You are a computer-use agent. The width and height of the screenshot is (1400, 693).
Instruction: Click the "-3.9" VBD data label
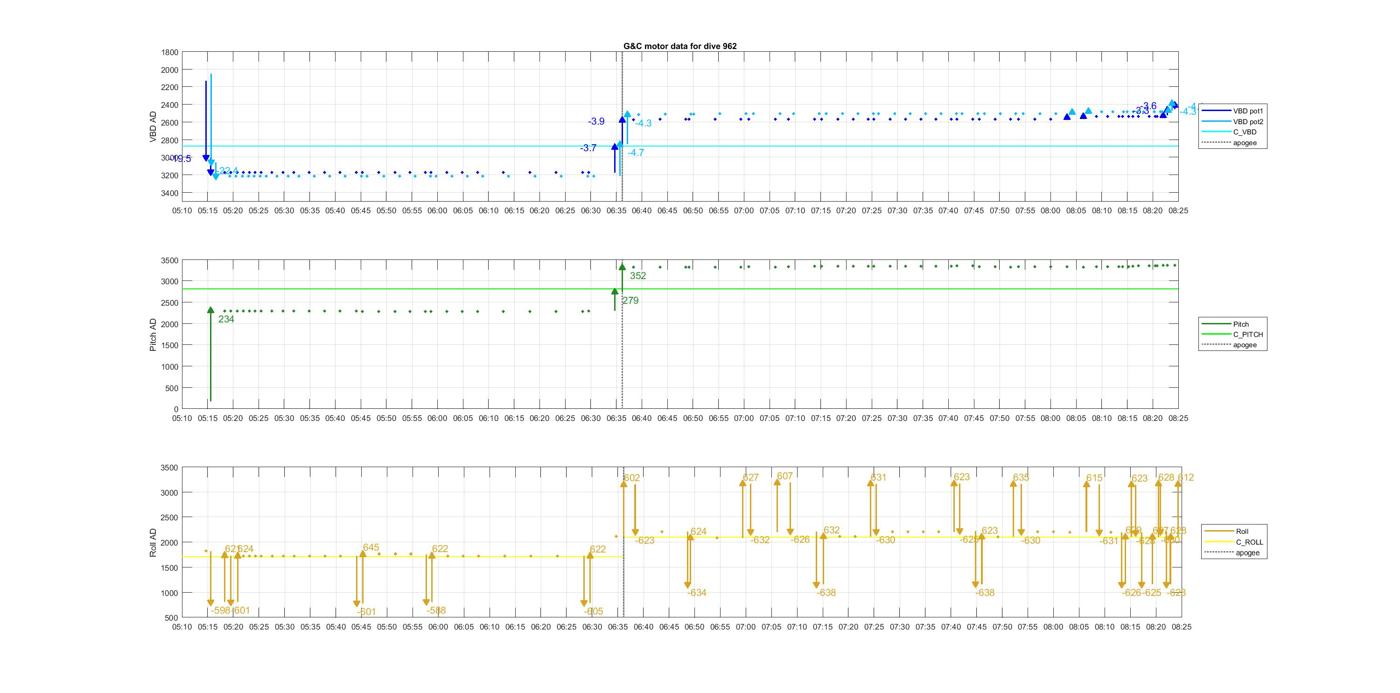596,122
